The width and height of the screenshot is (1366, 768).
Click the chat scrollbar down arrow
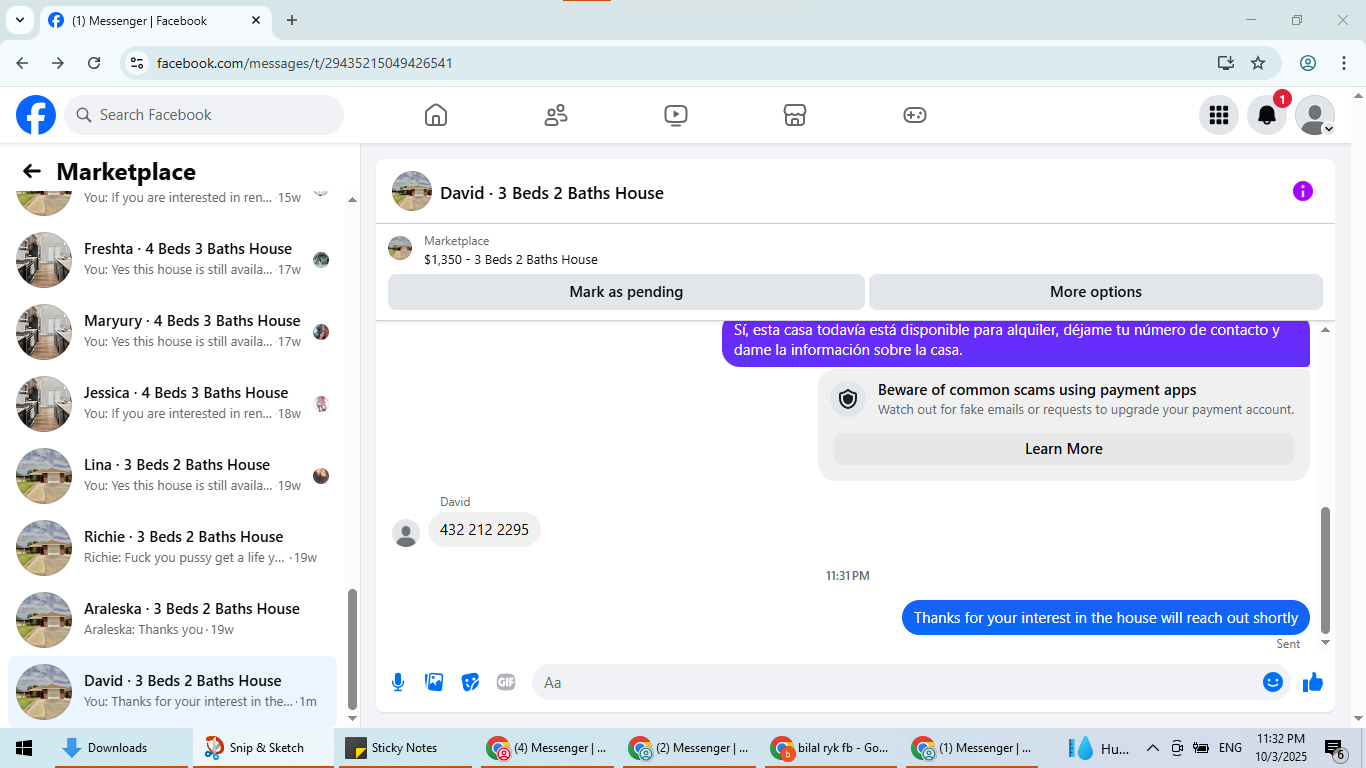1326,642
